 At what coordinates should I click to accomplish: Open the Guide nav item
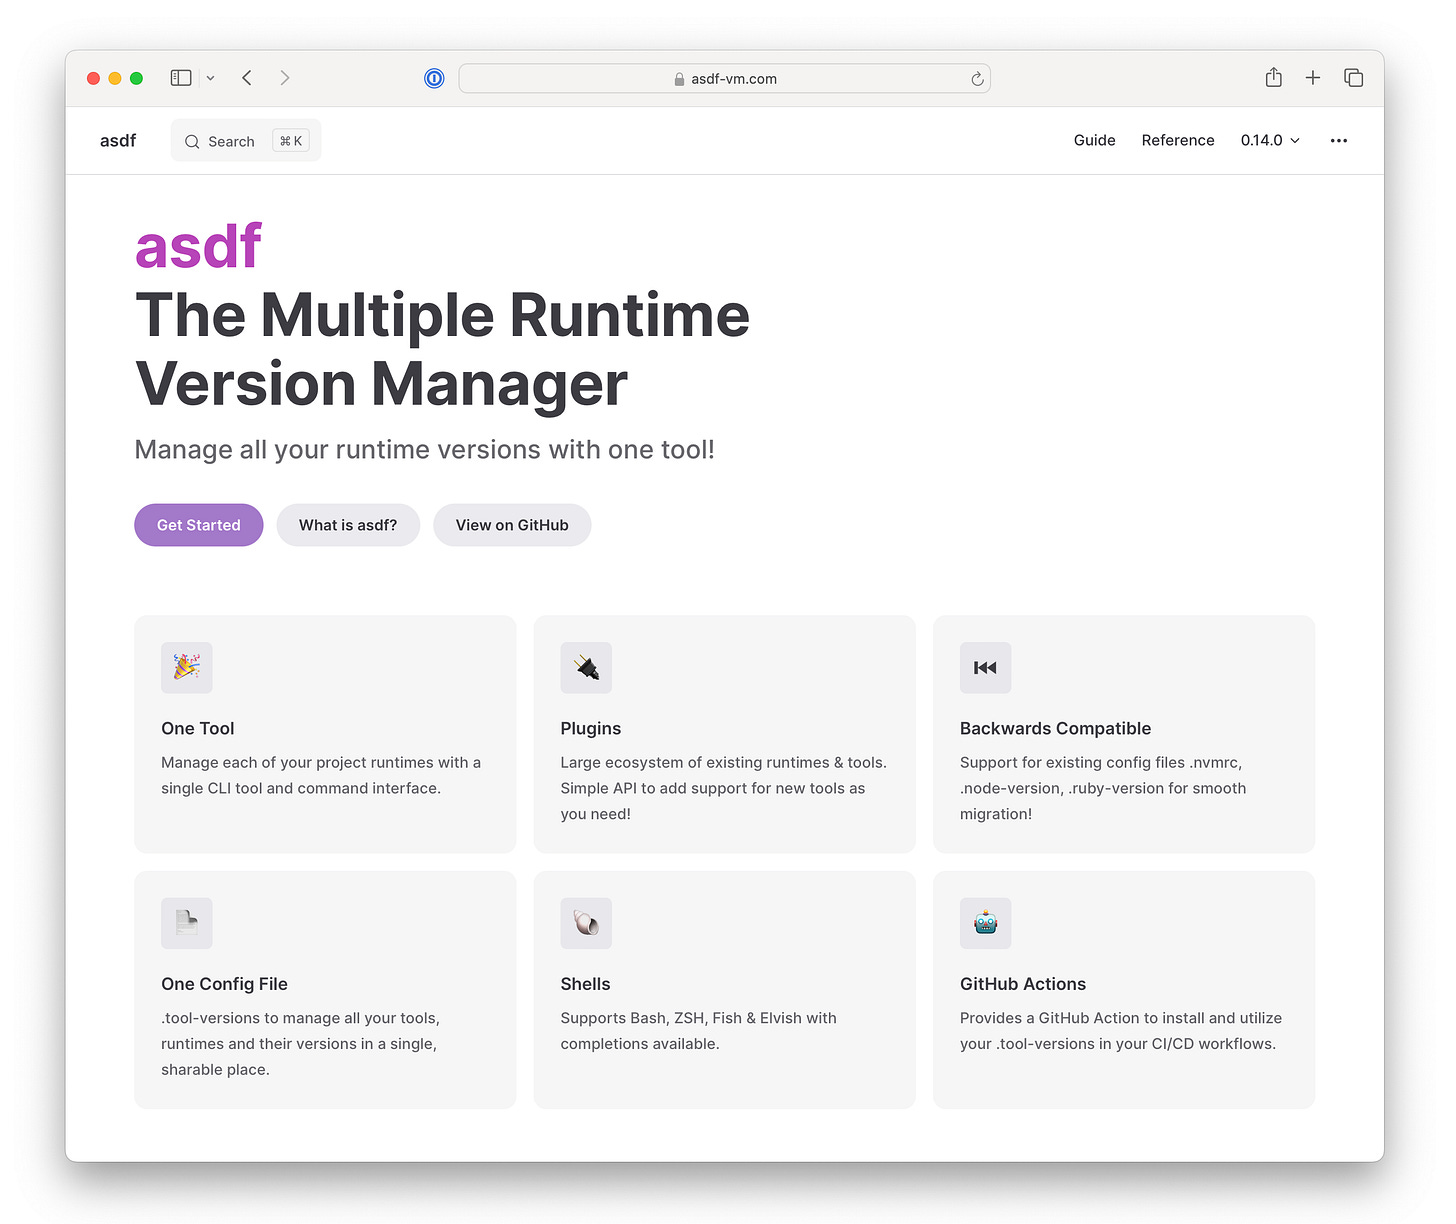click(1094, 141)
